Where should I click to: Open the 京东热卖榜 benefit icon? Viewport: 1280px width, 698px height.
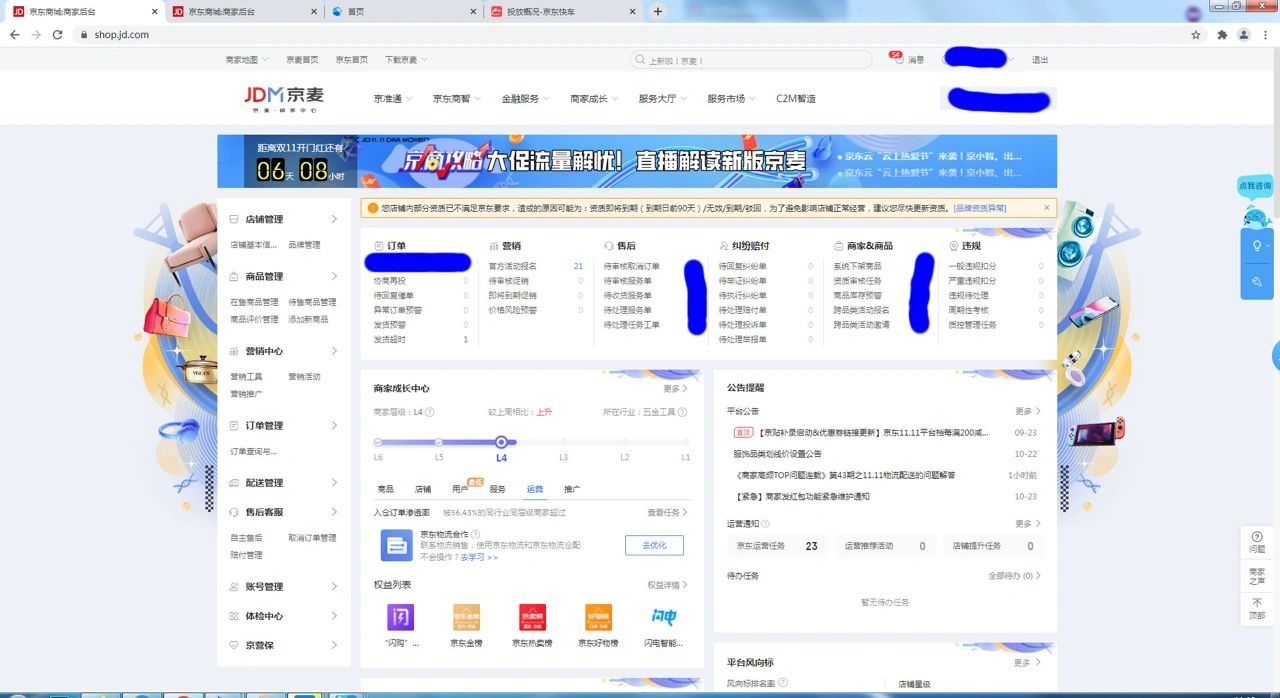[x=532, y=617]
